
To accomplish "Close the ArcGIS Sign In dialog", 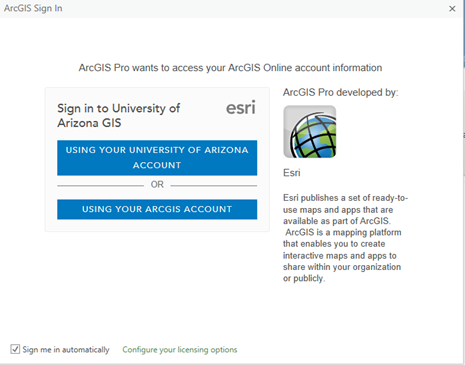I will tap(452, 9).
